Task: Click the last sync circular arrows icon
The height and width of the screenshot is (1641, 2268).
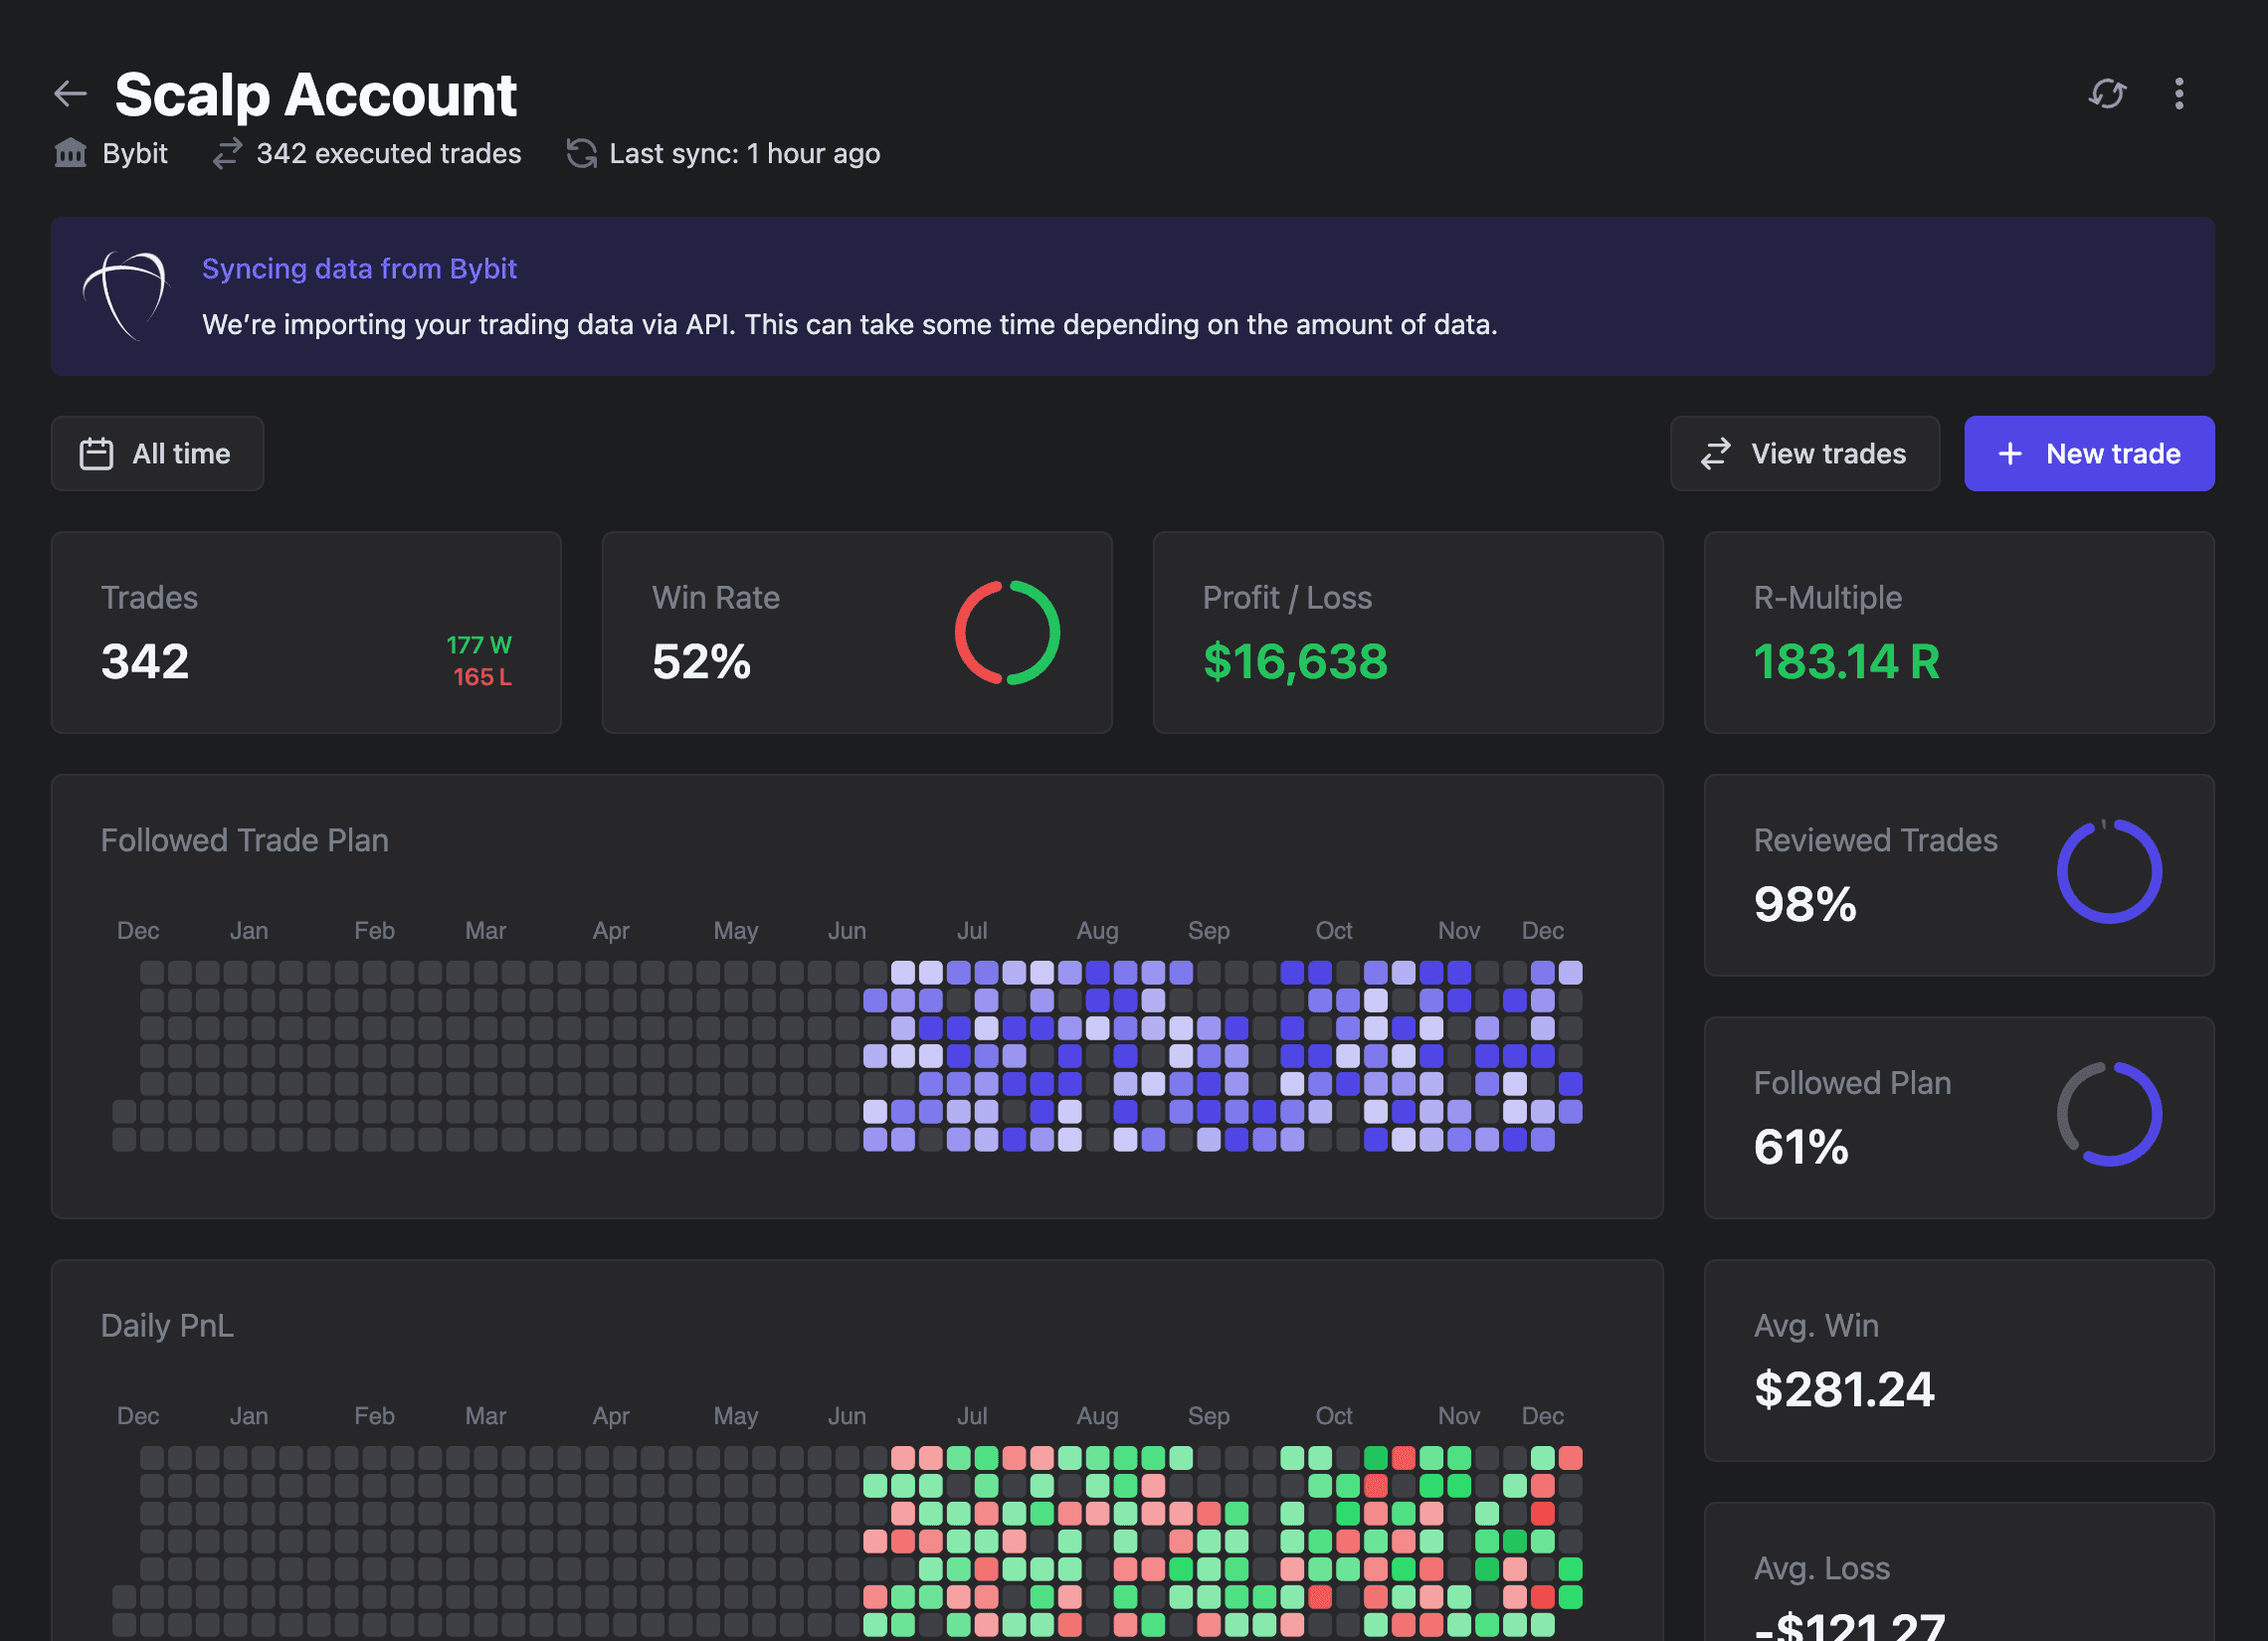Action: (581, 153)
